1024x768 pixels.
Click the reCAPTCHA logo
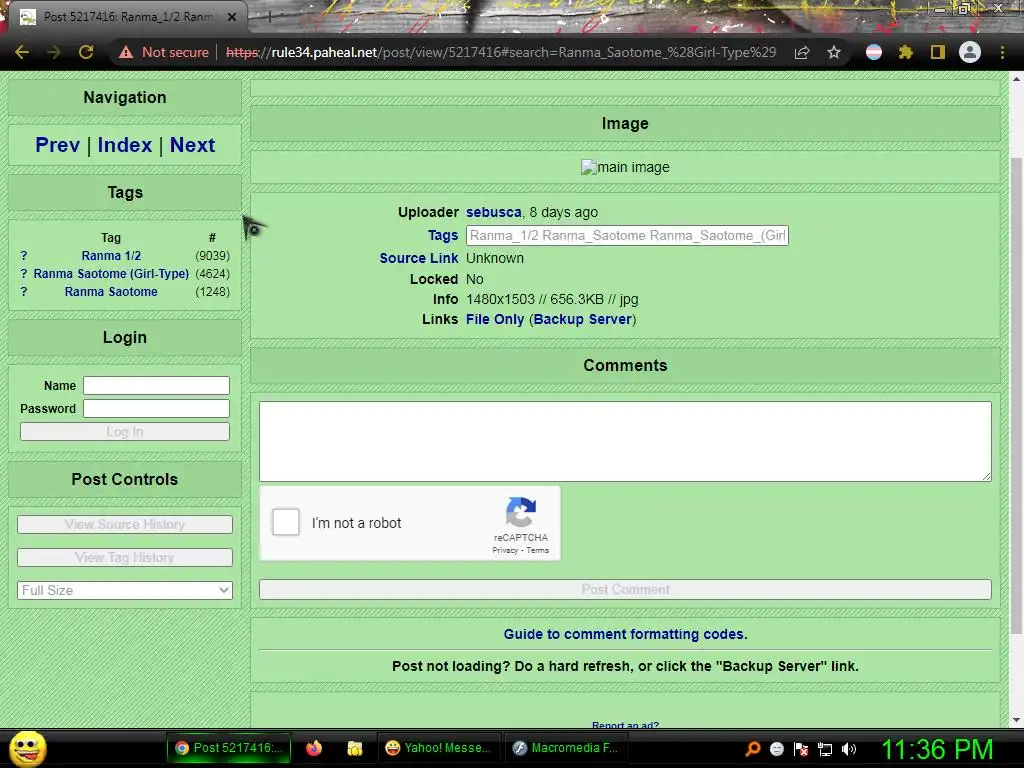(520, 513)
